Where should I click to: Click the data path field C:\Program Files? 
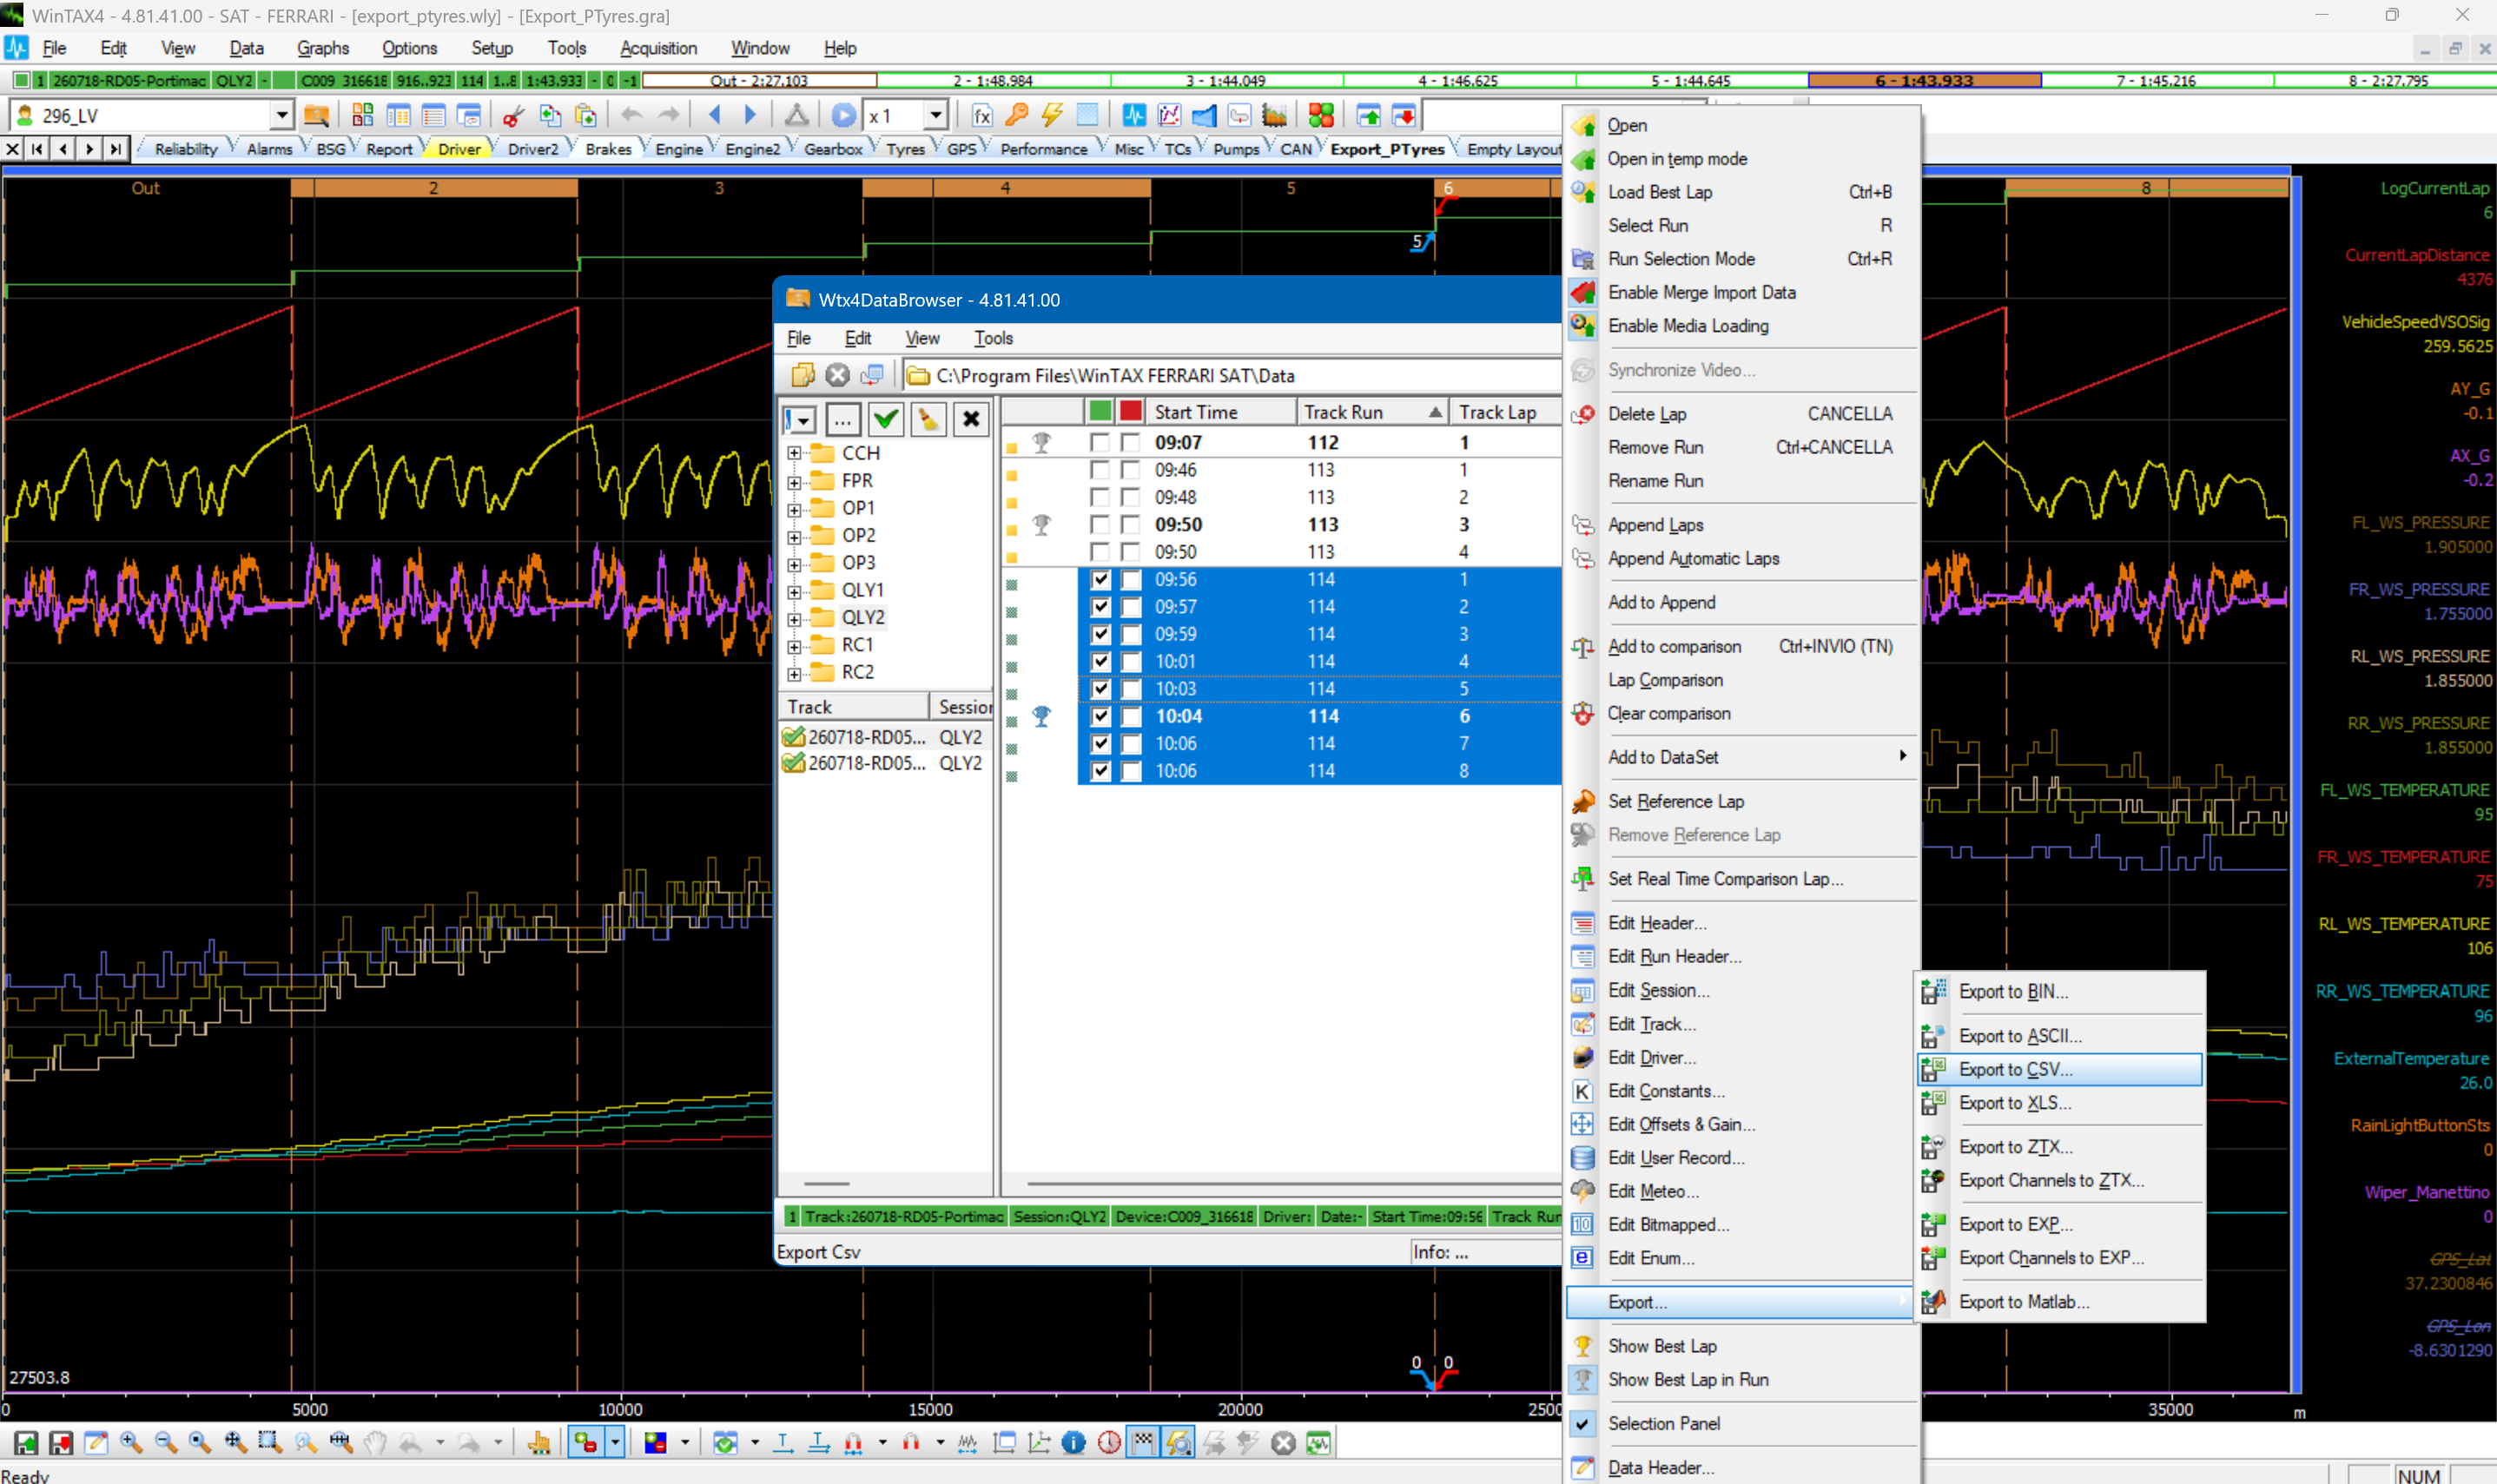click(x=1231, y=375)
